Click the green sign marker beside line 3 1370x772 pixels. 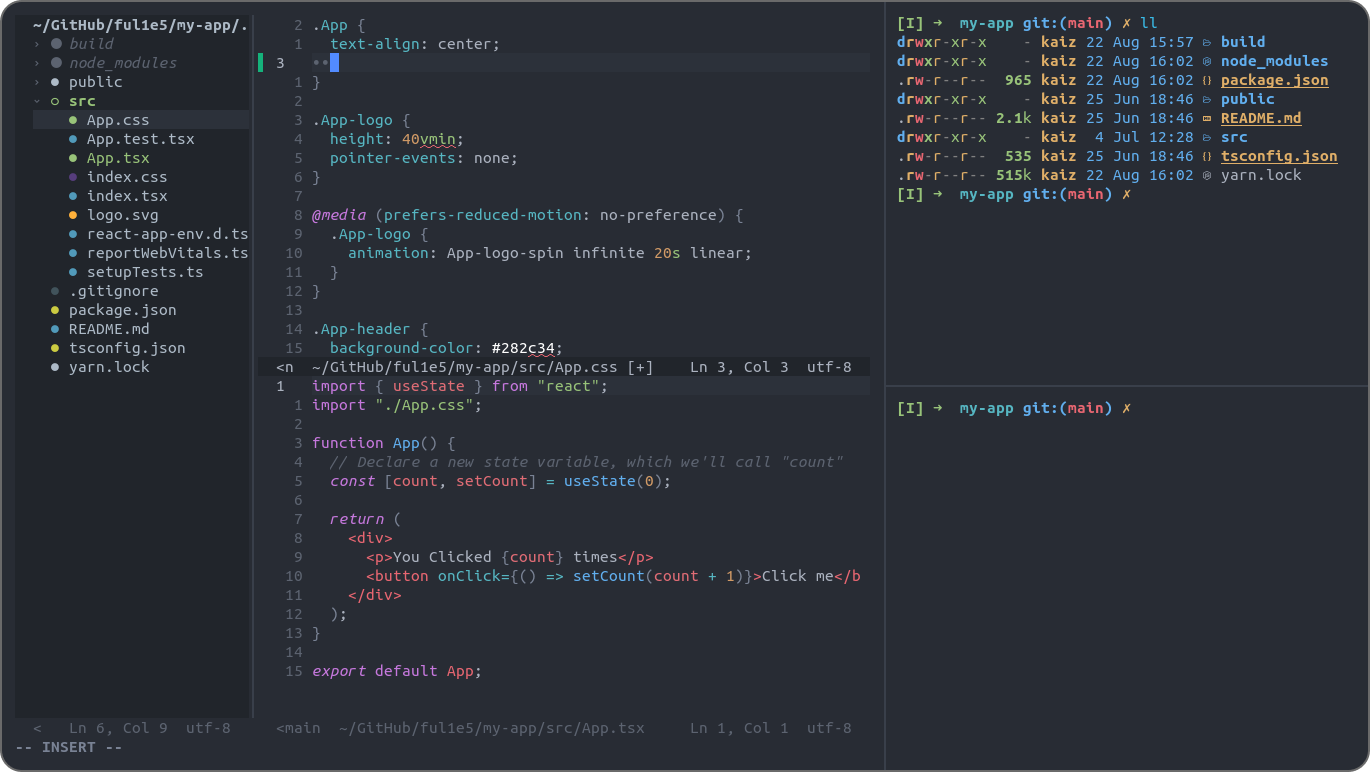tap(260, 63)
